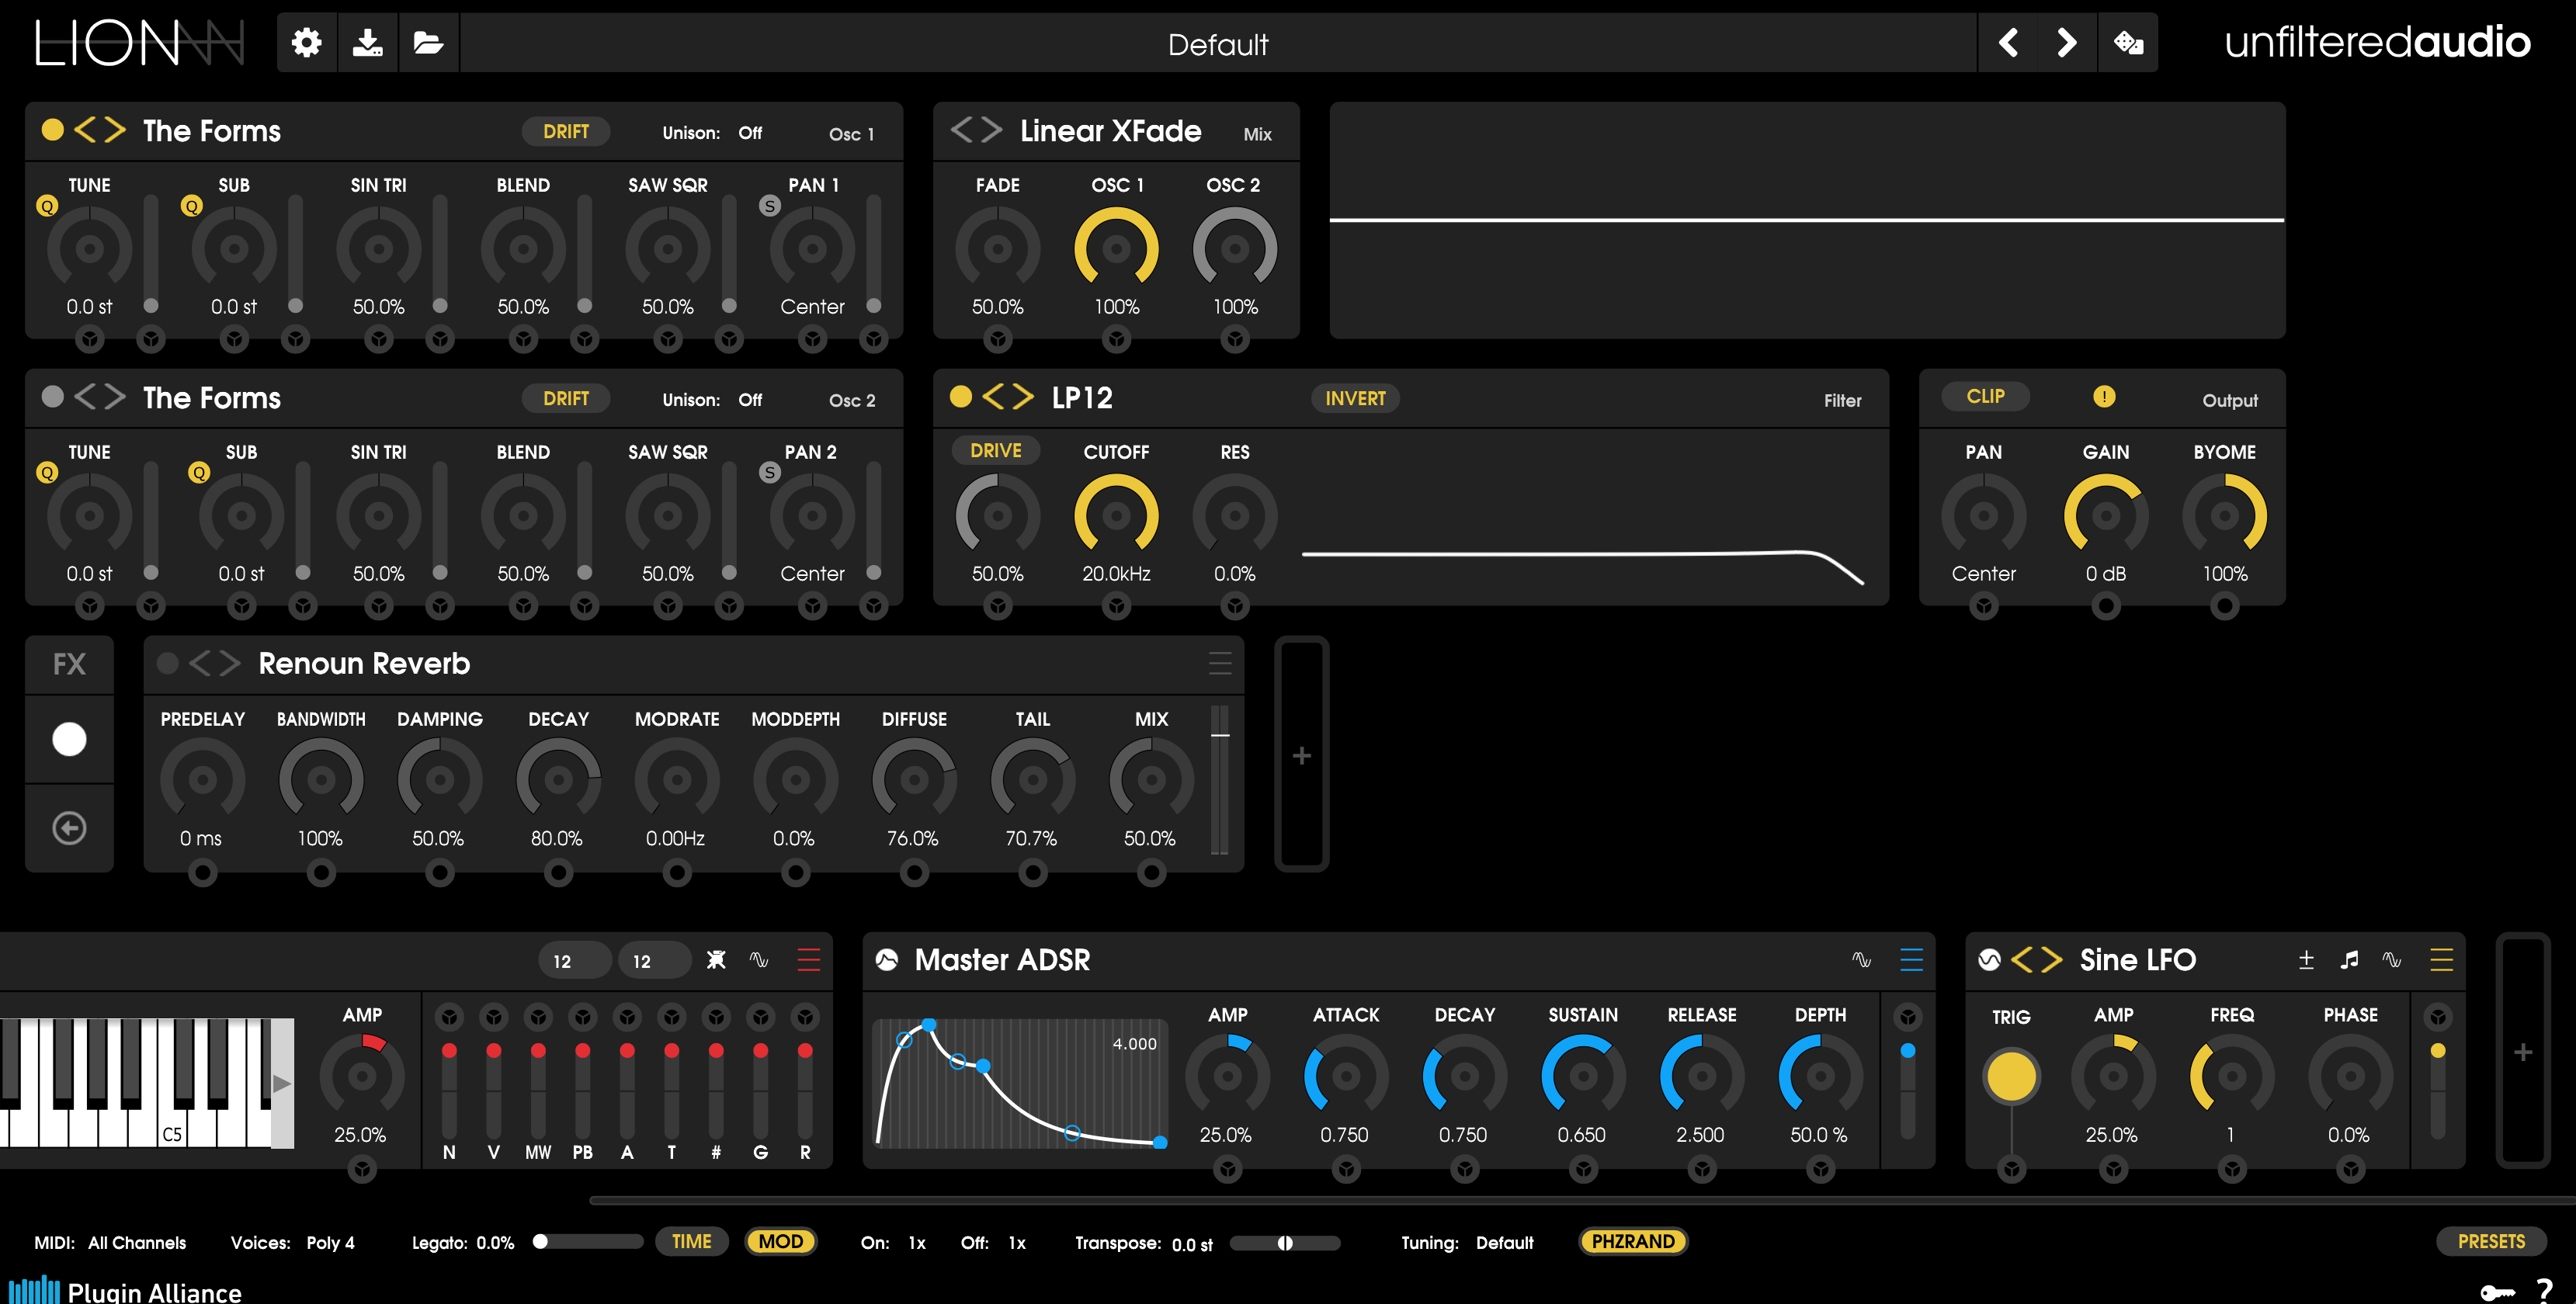This screenshot has width=2576, height=1304.
Task: Click the keyboard panel spider icon
Action: point(716,960)
